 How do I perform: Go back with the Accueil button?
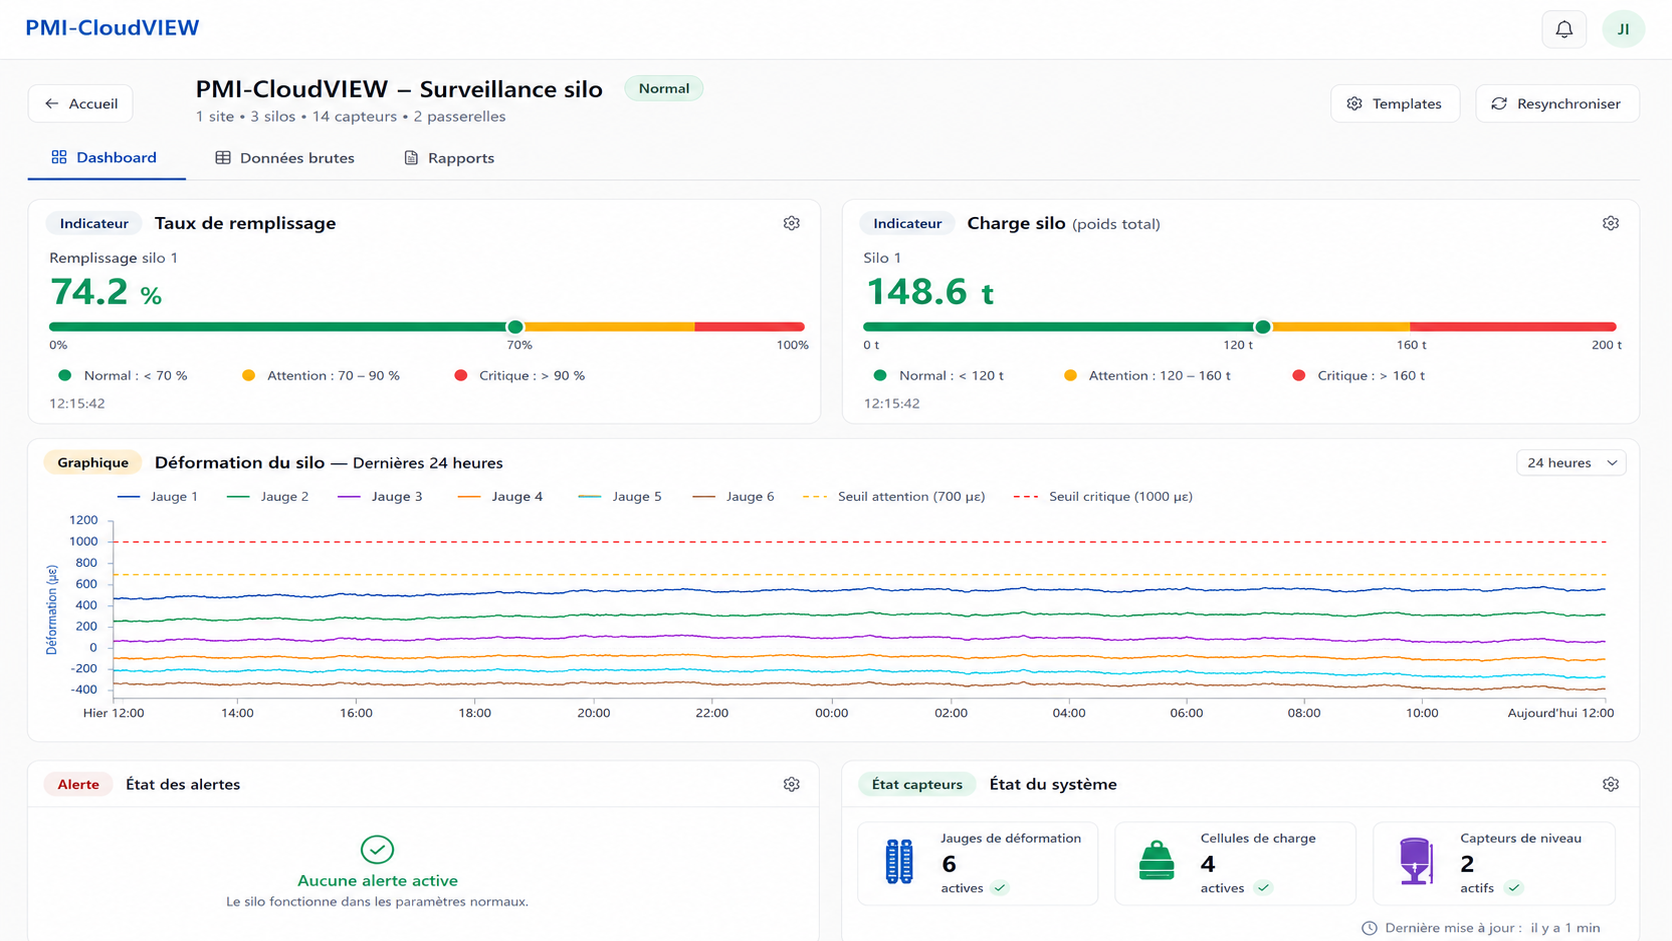(x=81, y=104)
